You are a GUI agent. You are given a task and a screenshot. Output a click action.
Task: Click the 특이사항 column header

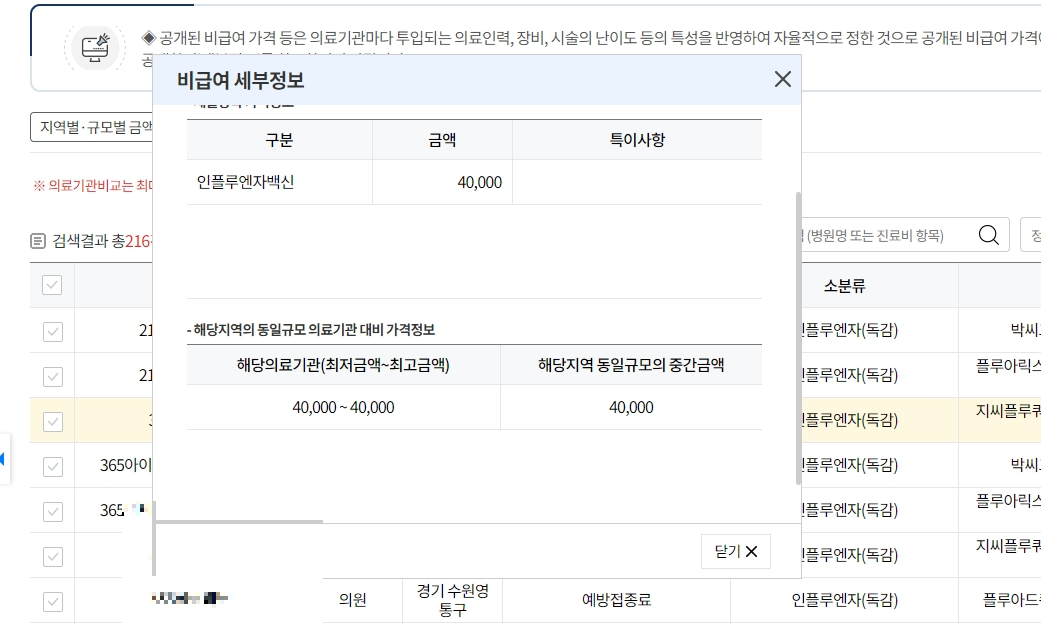coord(637,139)
